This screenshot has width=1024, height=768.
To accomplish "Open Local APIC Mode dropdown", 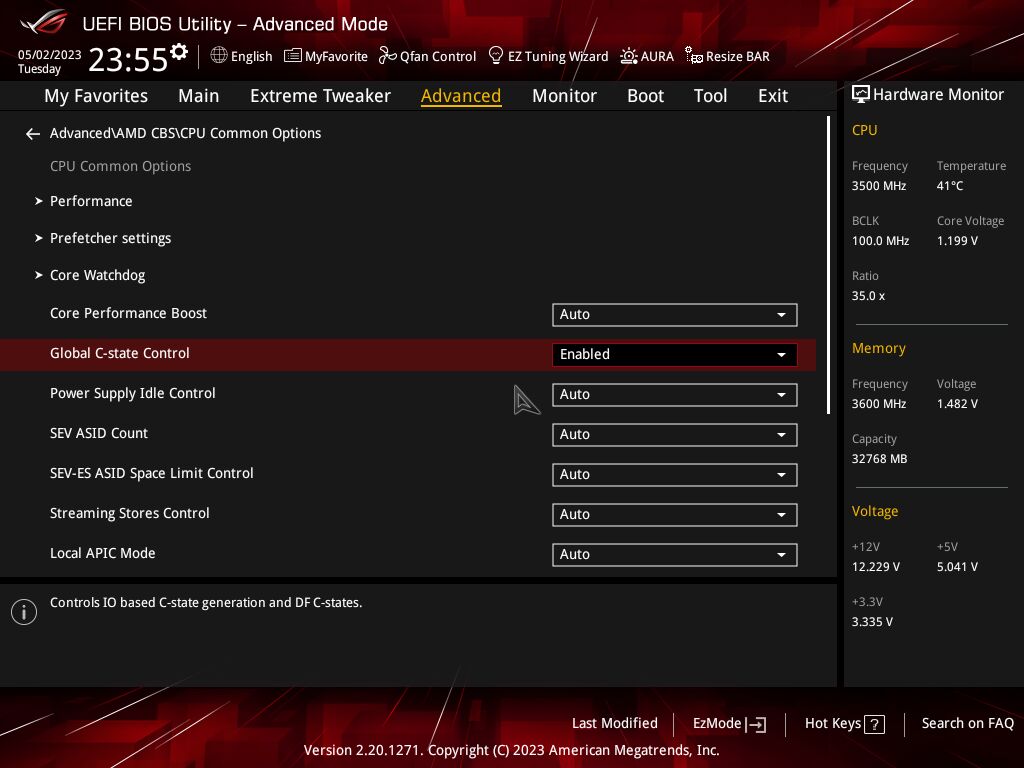I will coord(675,554).
